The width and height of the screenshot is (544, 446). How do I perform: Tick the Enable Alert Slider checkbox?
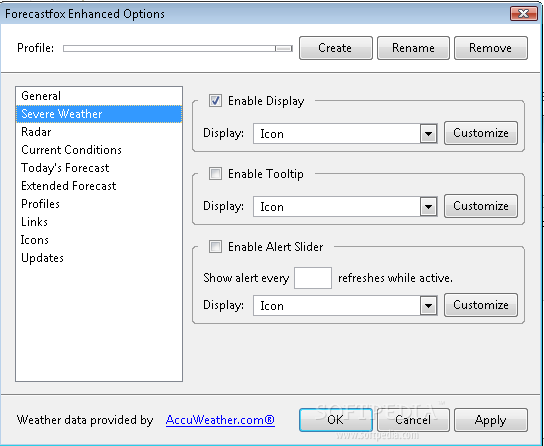tap(215, 247)
